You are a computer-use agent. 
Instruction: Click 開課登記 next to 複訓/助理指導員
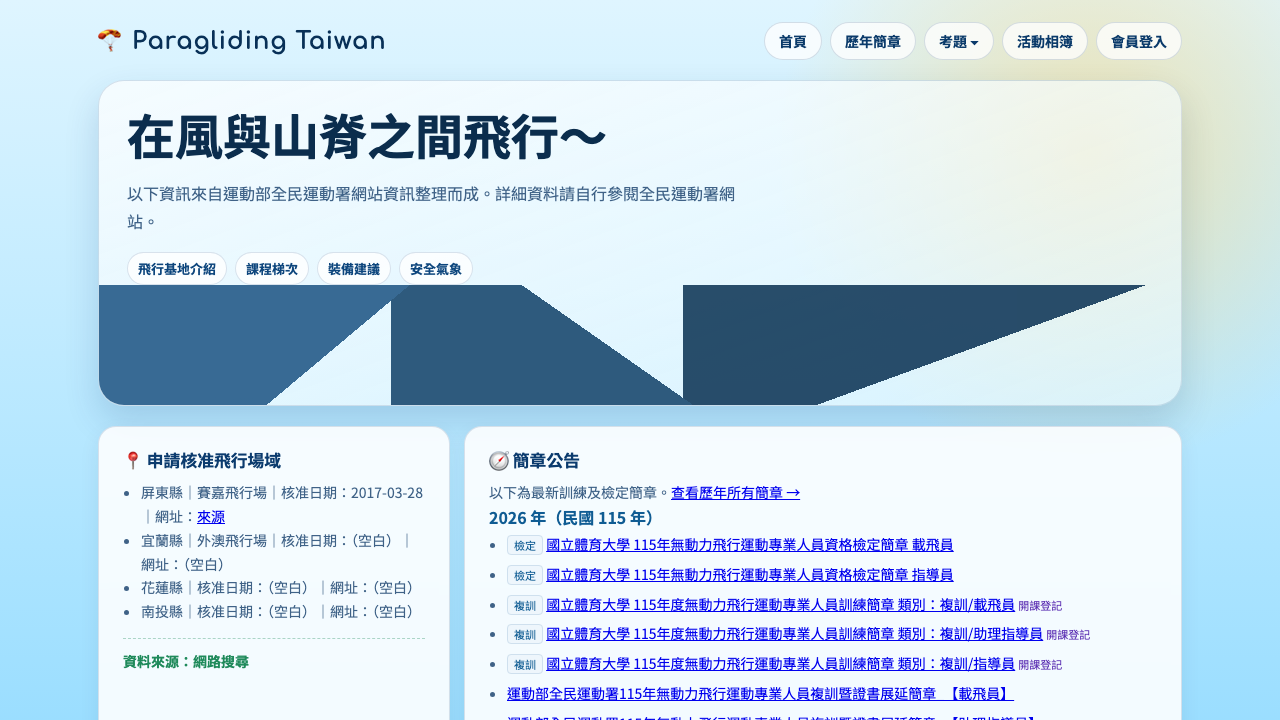1068,635
